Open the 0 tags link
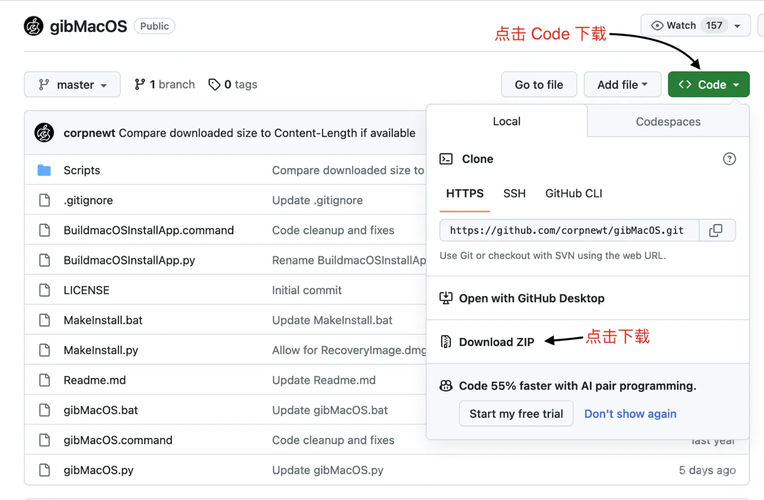The height and width of the screenshot is (500, 764). point(233,85)
